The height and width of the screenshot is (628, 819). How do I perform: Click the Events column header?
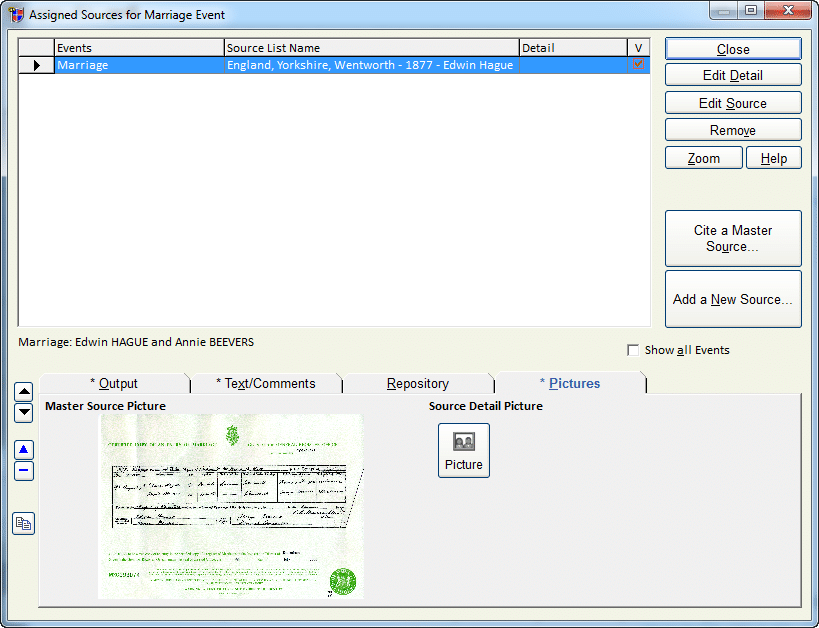click(139, 48)
